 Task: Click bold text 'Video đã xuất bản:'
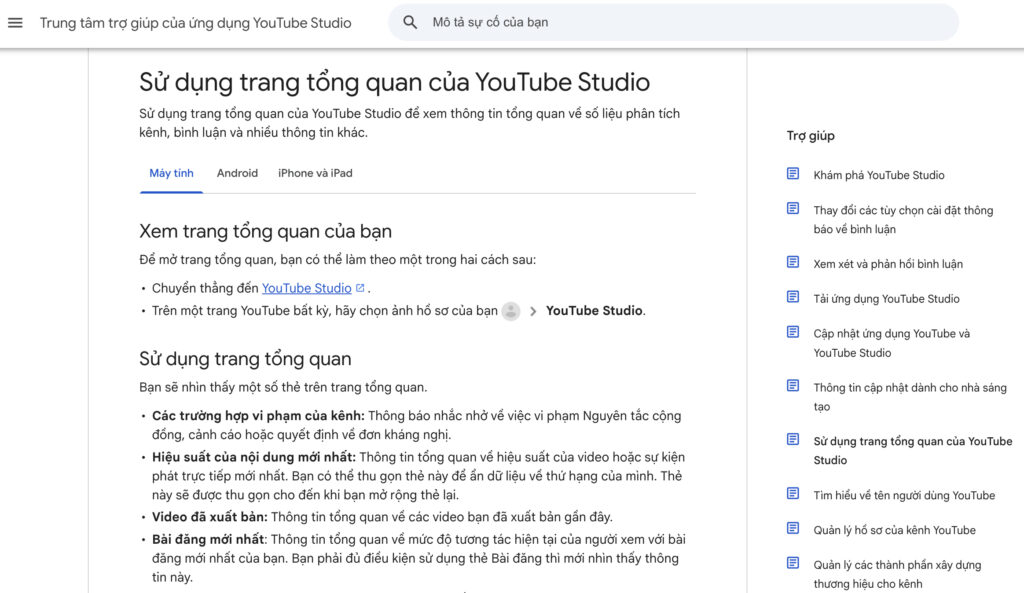pyautogui.click(x=210, y=517)
